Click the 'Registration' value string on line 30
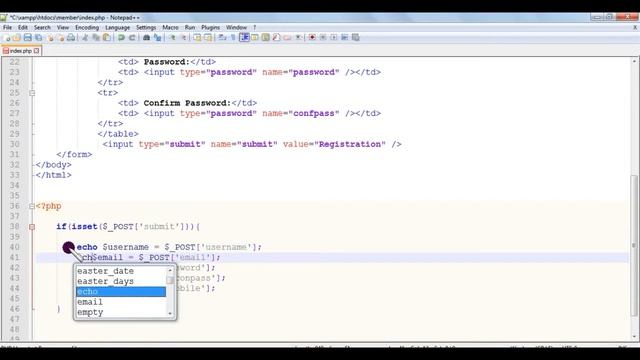 tap(350, 144)
